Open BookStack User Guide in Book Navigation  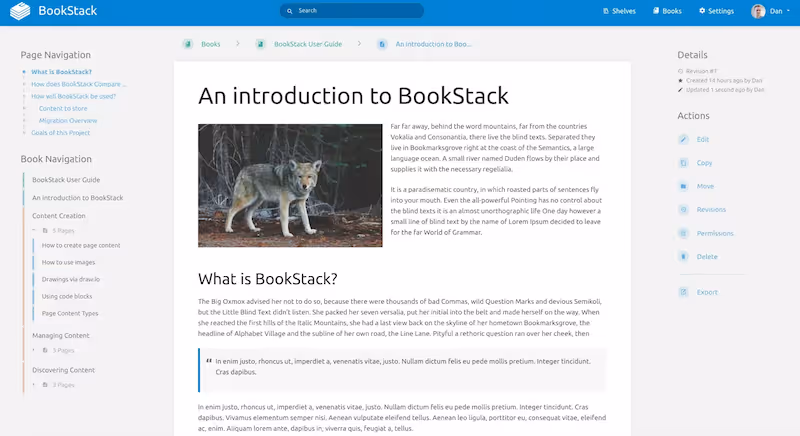tap(66, 179)
